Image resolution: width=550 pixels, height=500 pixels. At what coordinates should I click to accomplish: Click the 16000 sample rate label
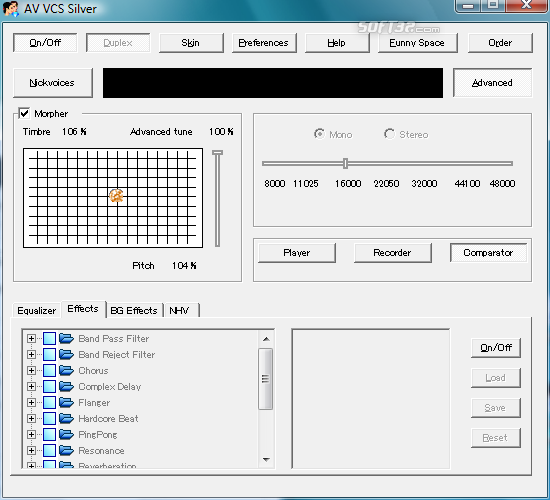pos(348,184)
